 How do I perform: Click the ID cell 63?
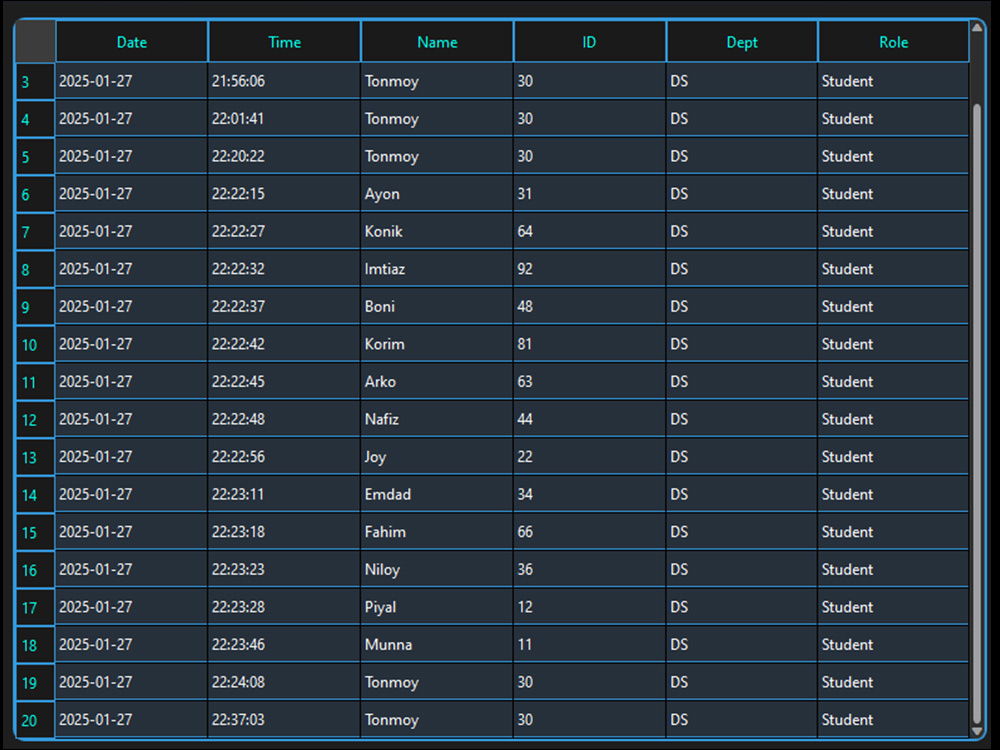(x=589, y=382)
